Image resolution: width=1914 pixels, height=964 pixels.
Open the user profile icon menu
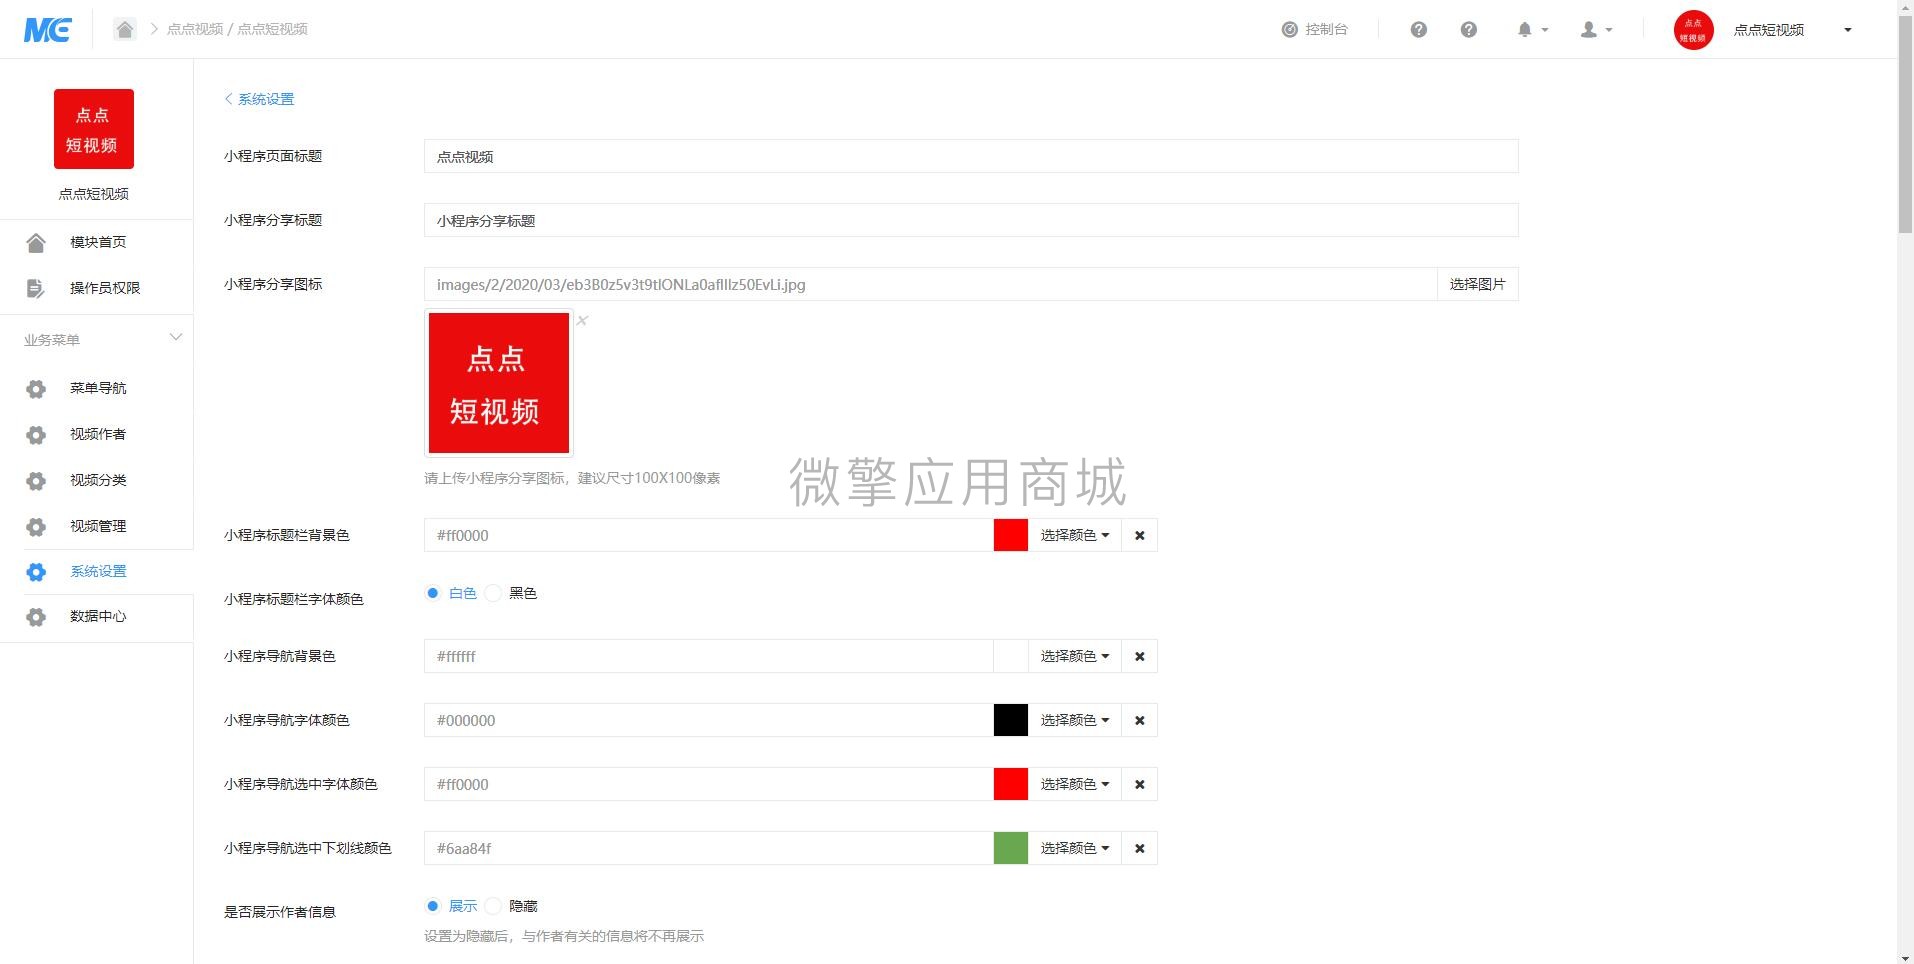pos(1596,30)
